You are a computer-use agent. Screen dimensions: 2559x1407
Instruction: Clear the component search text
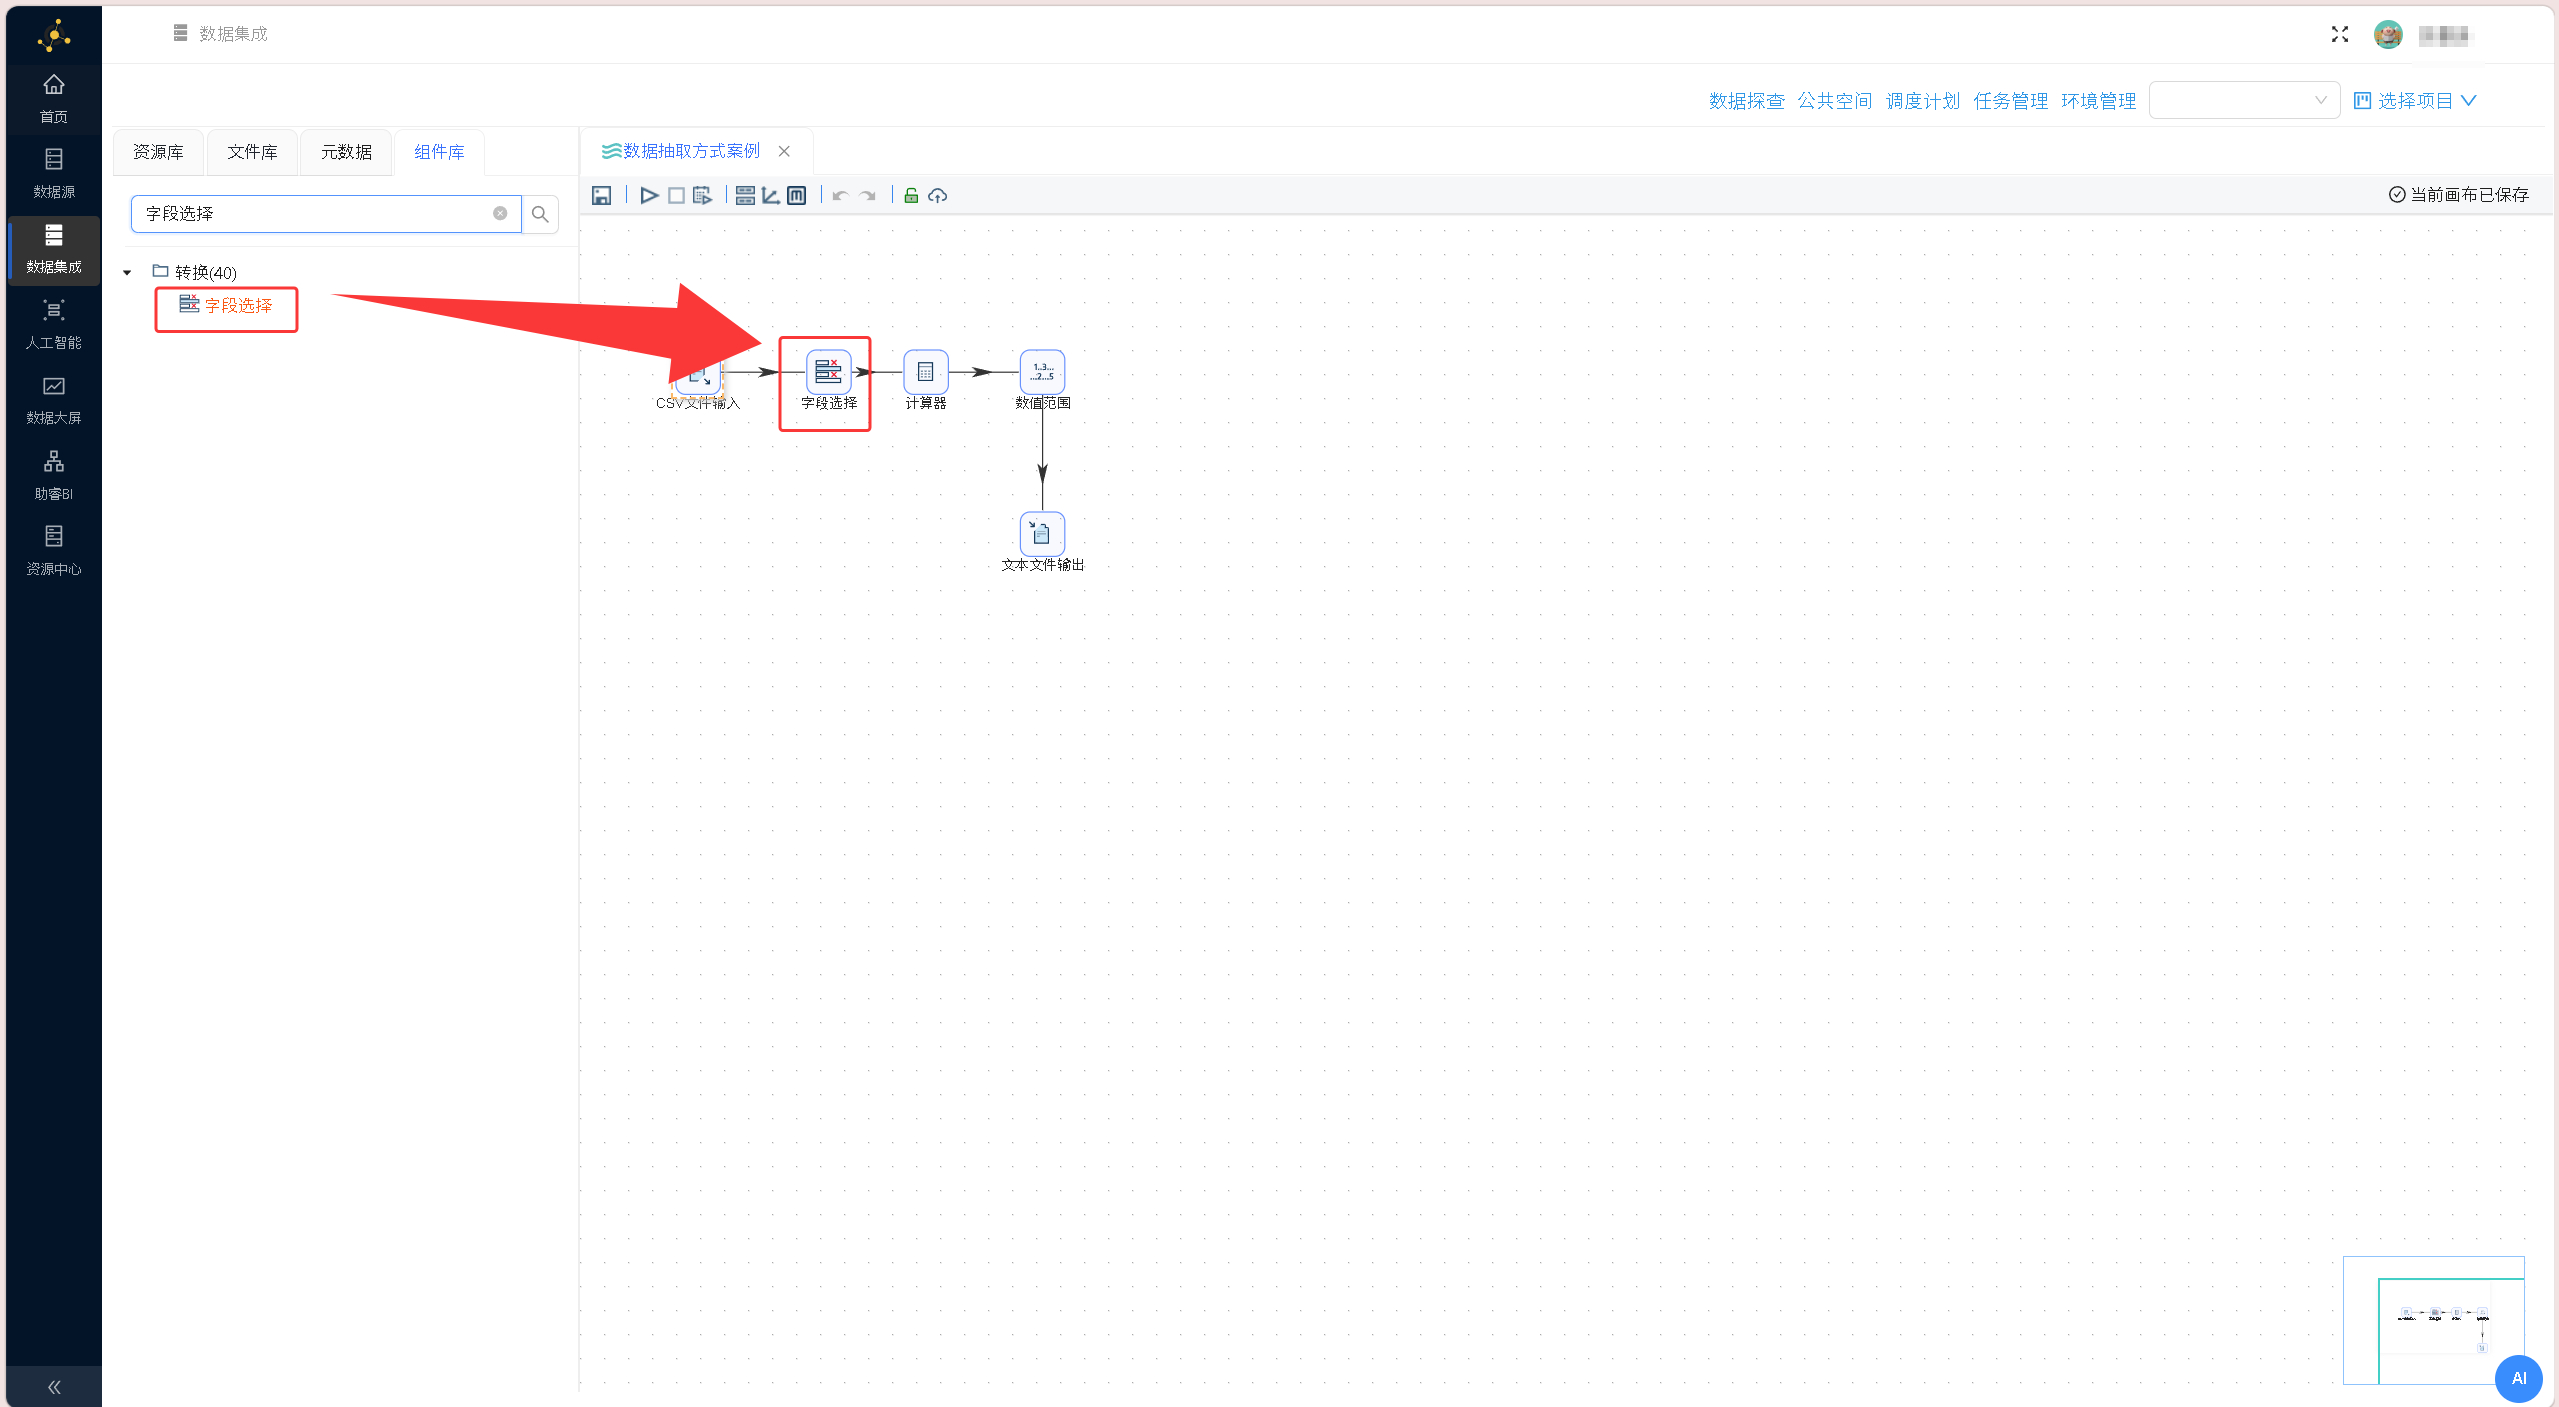[x=500, y=214]
